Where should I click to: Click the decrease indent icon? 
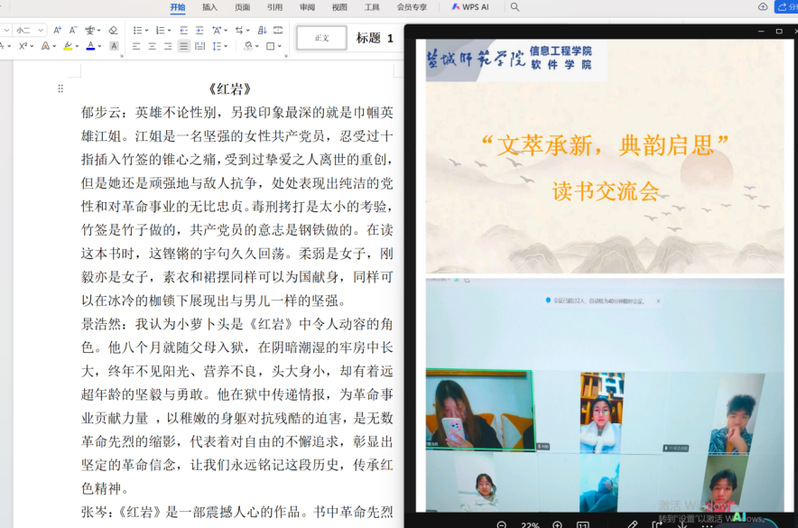pyautogui.click(x=183, y=30)
